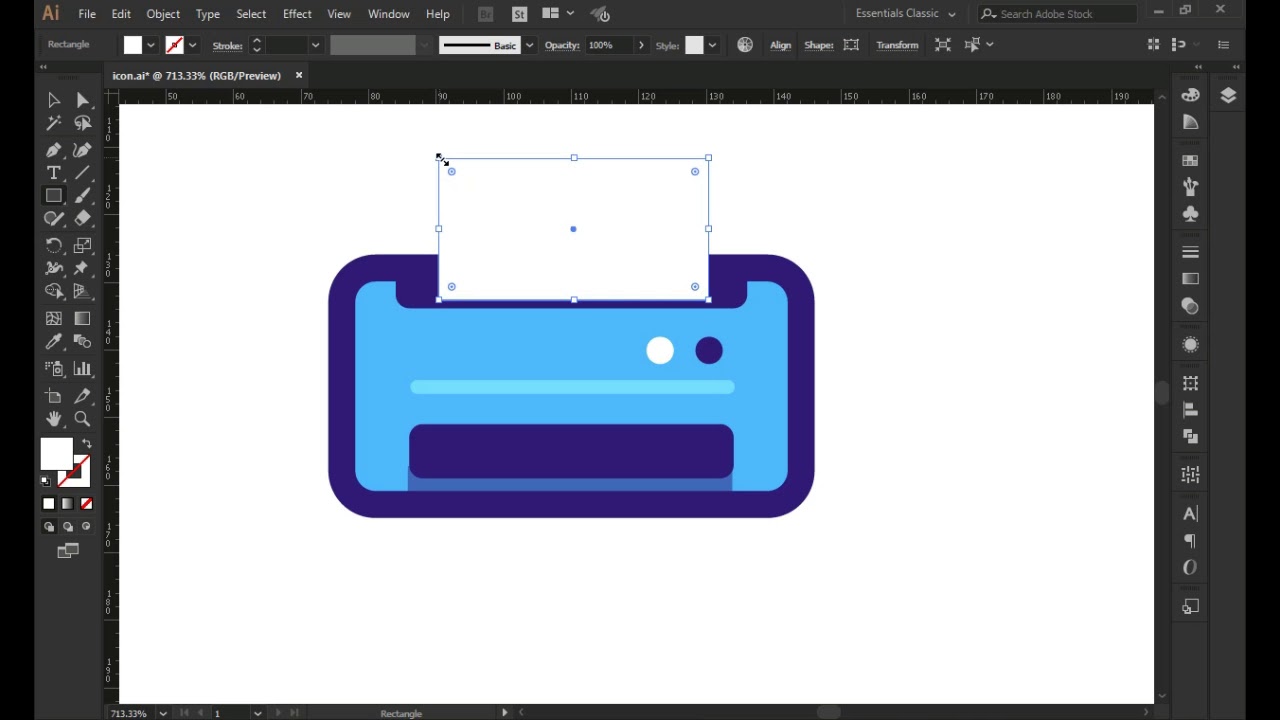1280x720 pixels.
Task: Click the Opacity label link
Action: coord(562,45)
